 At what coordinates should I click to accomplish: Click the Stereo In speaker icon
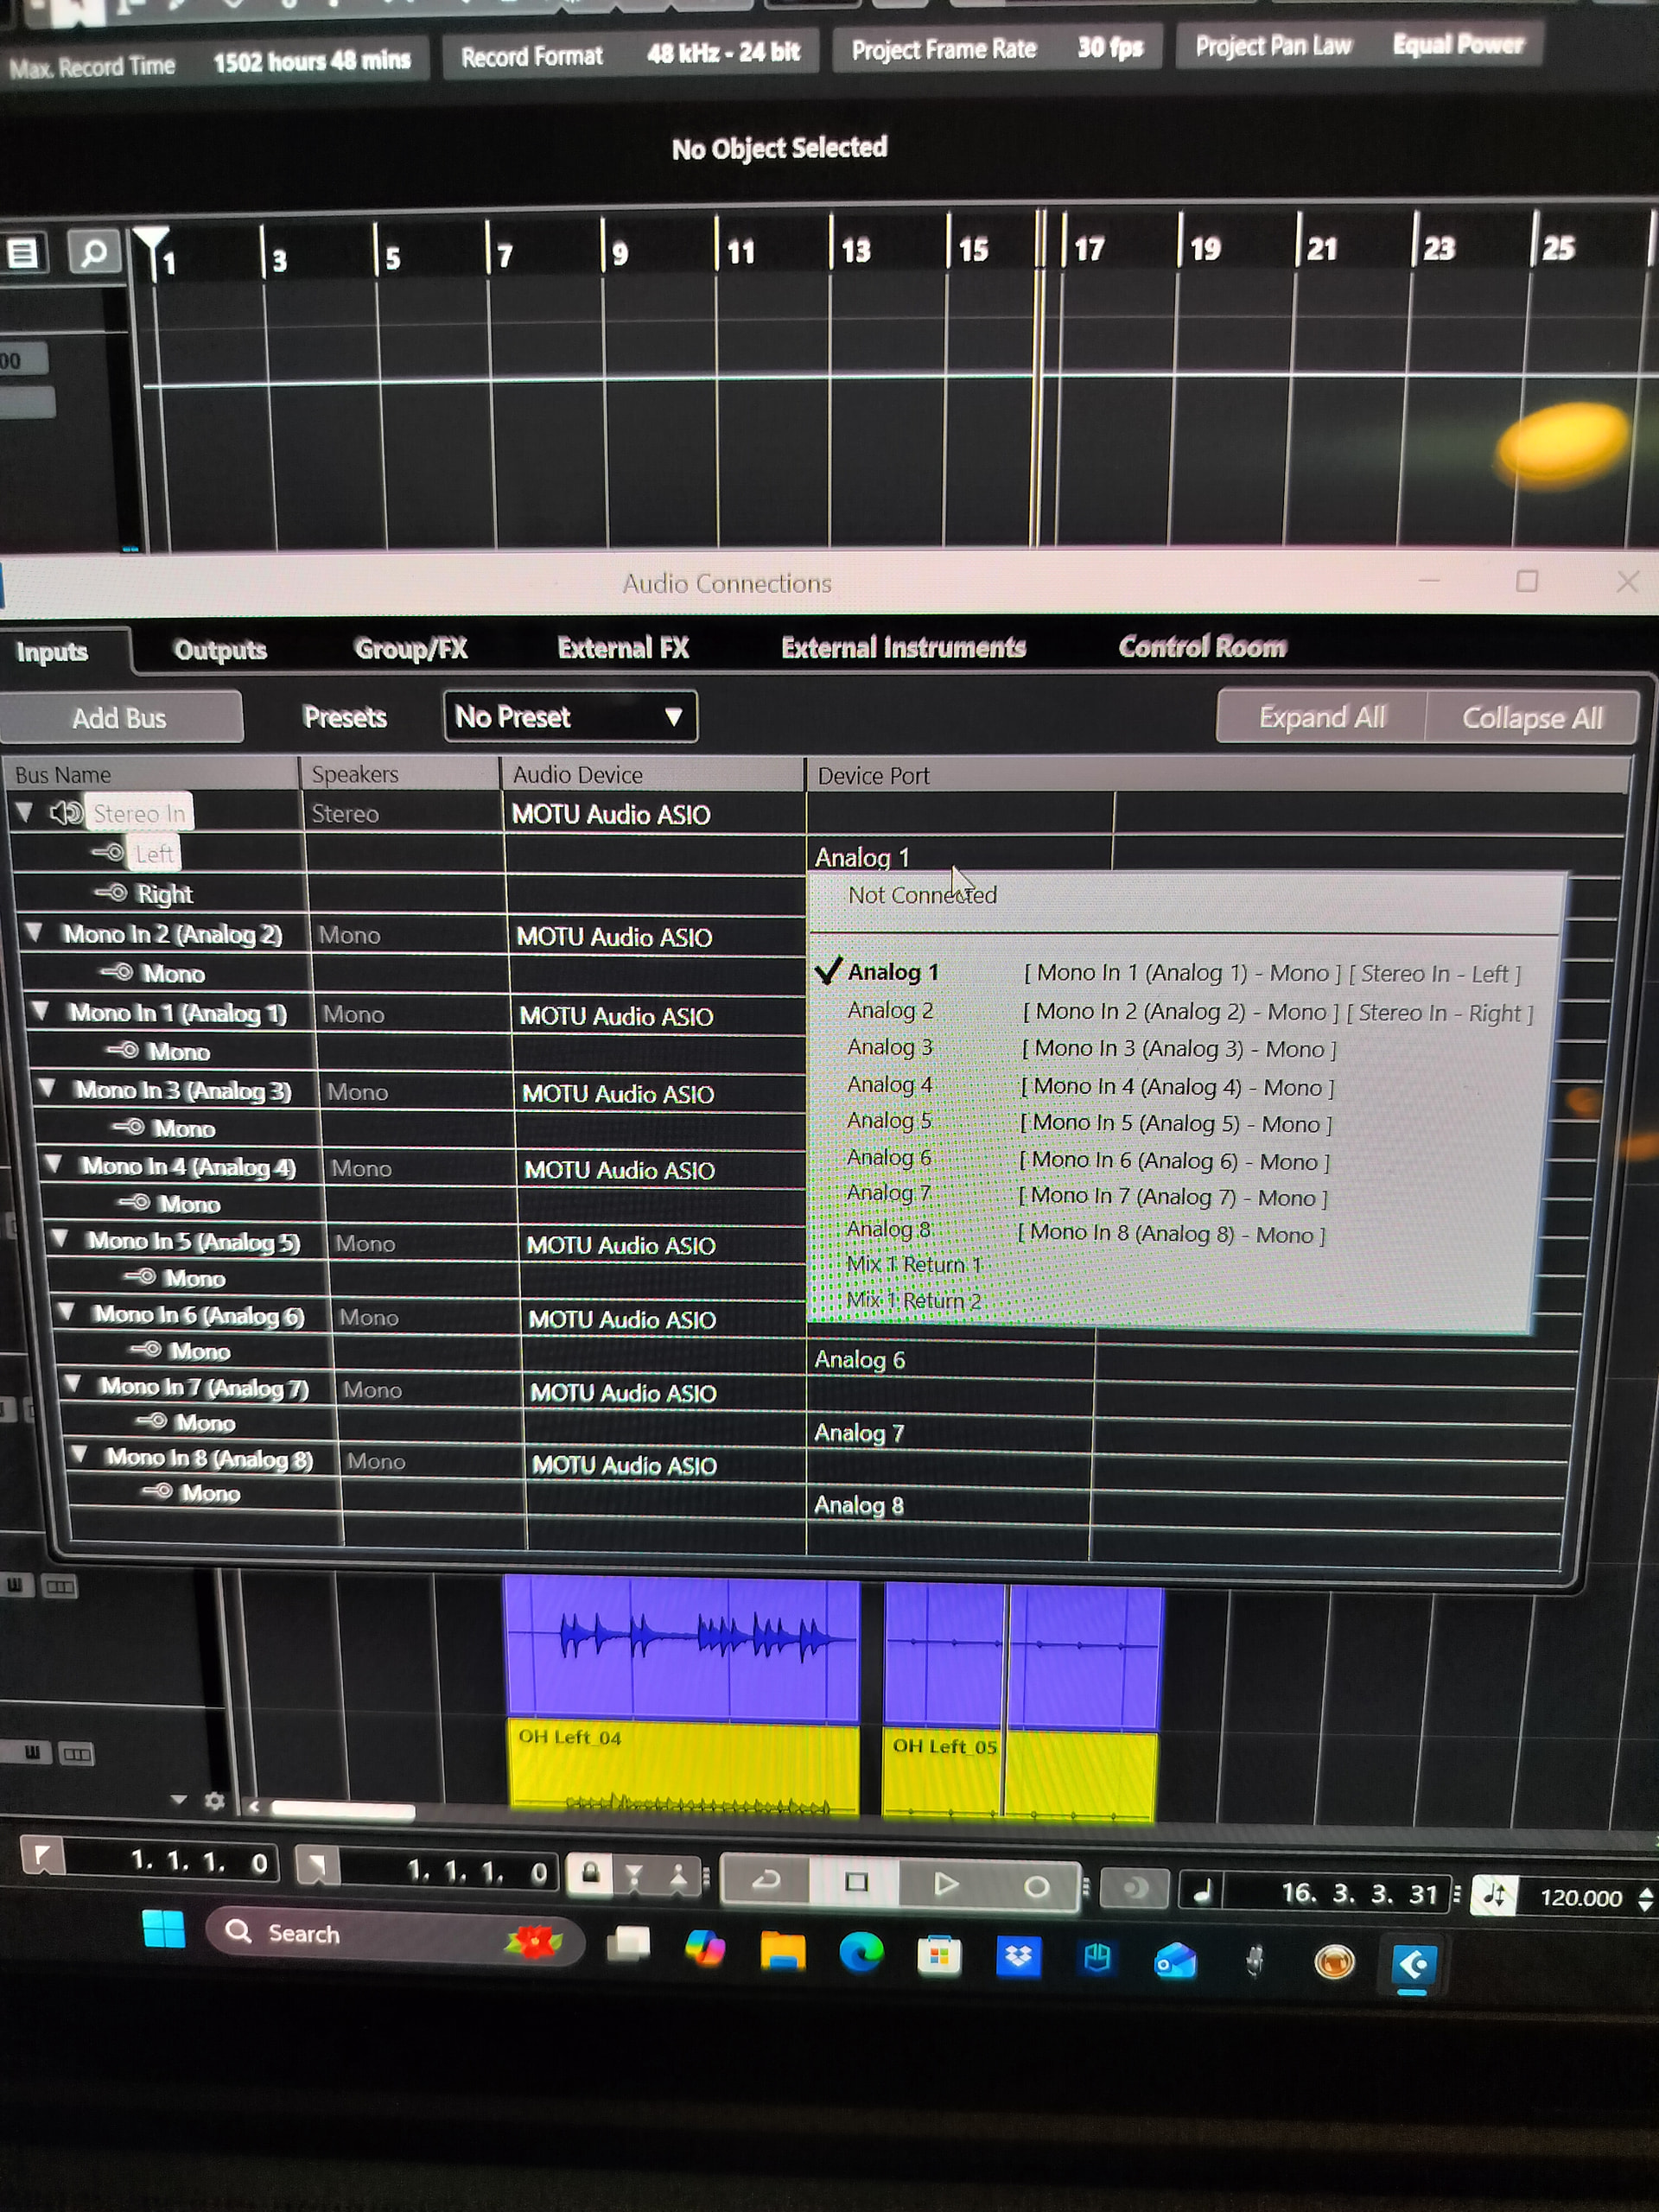[66, 813]
